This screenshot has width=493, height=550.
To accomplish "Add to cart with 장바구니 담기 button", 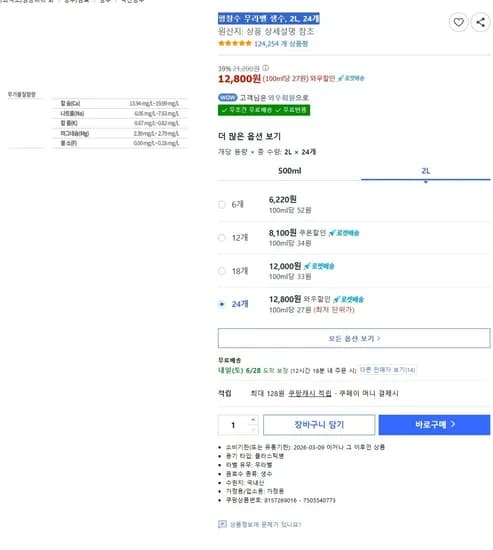I will [x=319, y=425].
